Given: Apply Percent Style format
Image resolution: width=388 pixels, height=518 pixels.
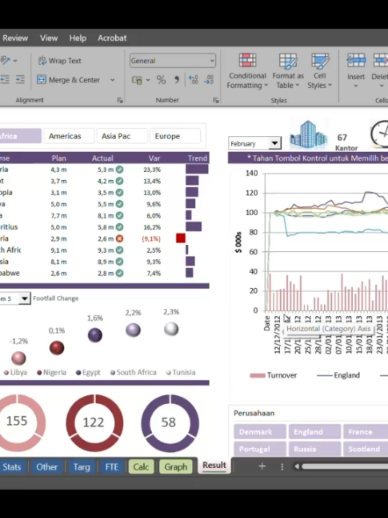Looking at the screenshot, I should [x=161, y=80].
